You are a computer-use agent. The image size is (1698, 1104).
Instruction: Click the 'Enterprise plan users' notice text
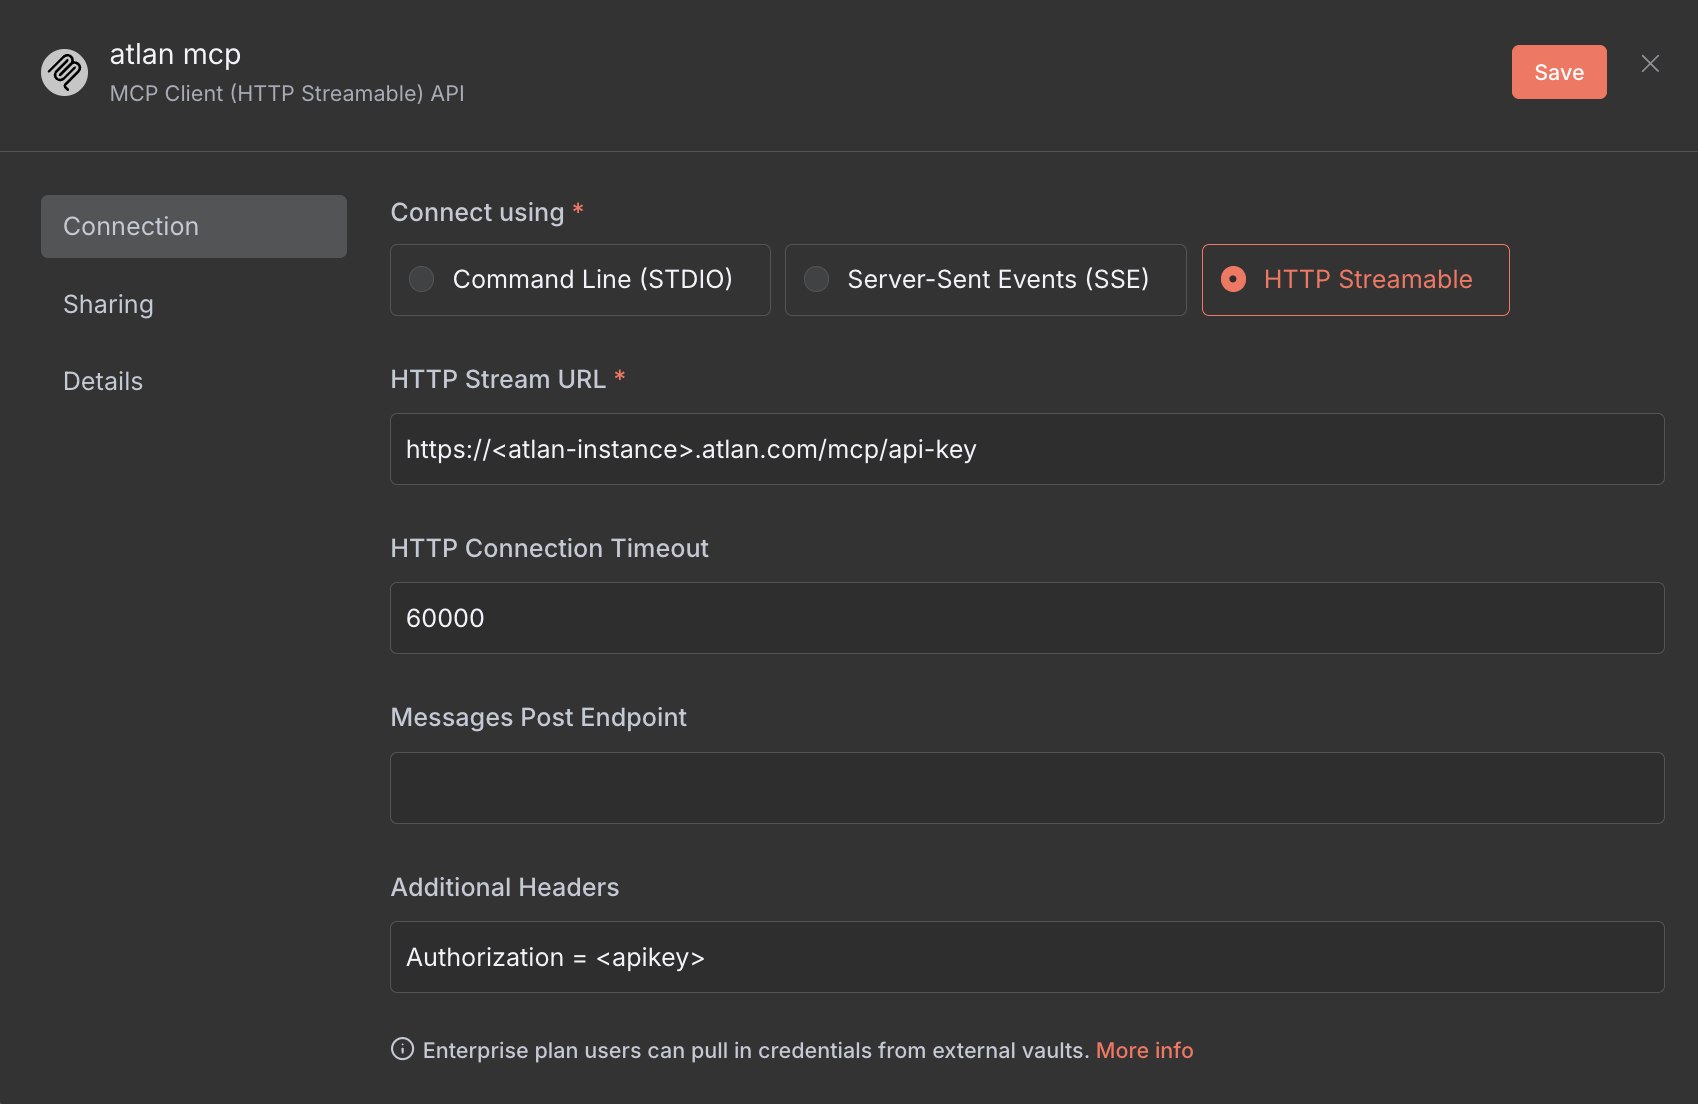click(x=756, y=1050)
